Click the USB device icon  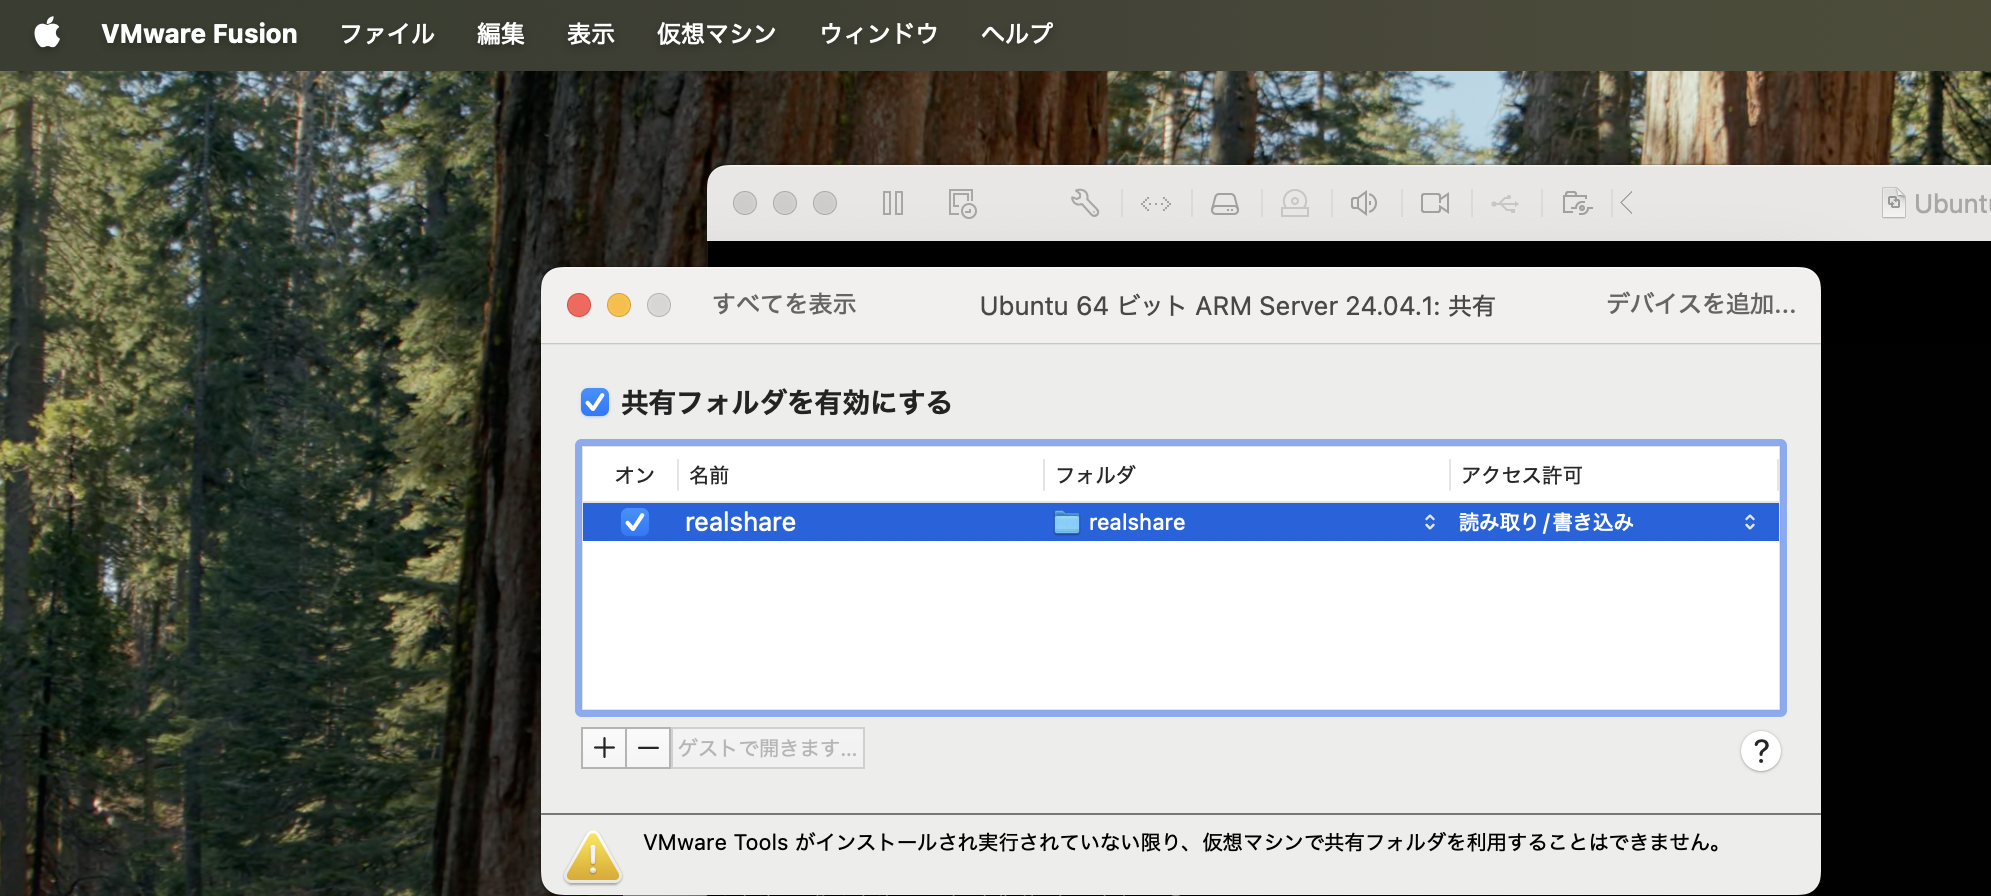click(1505, 204)
